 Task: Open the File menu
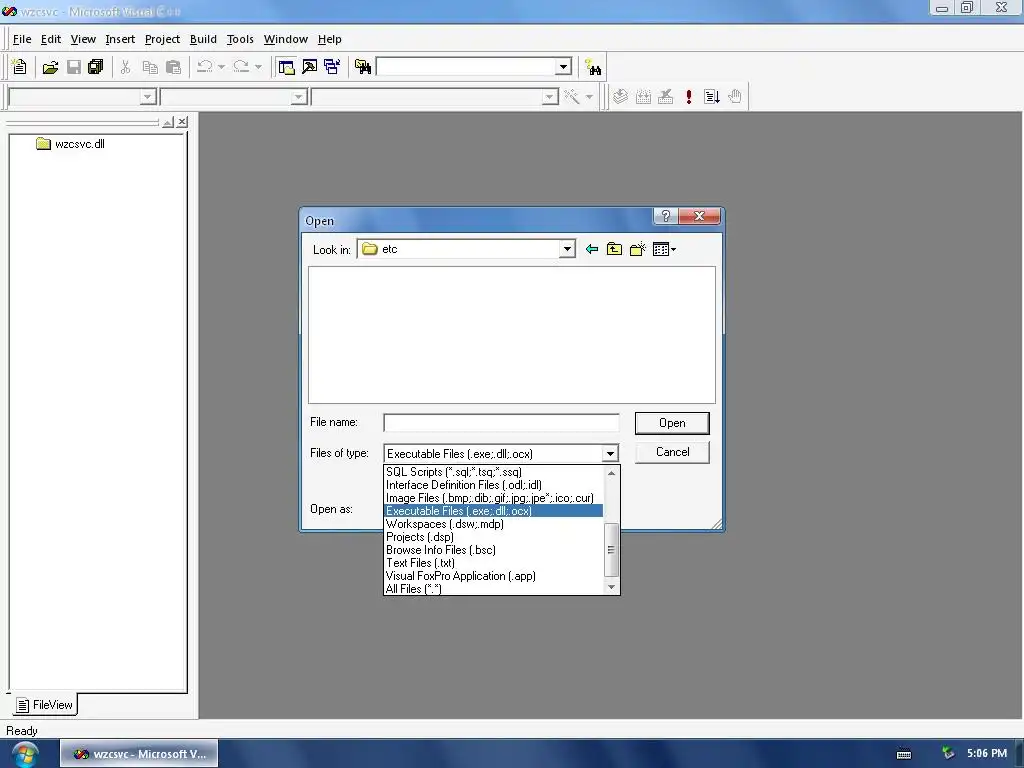click(x=22, y=39)
